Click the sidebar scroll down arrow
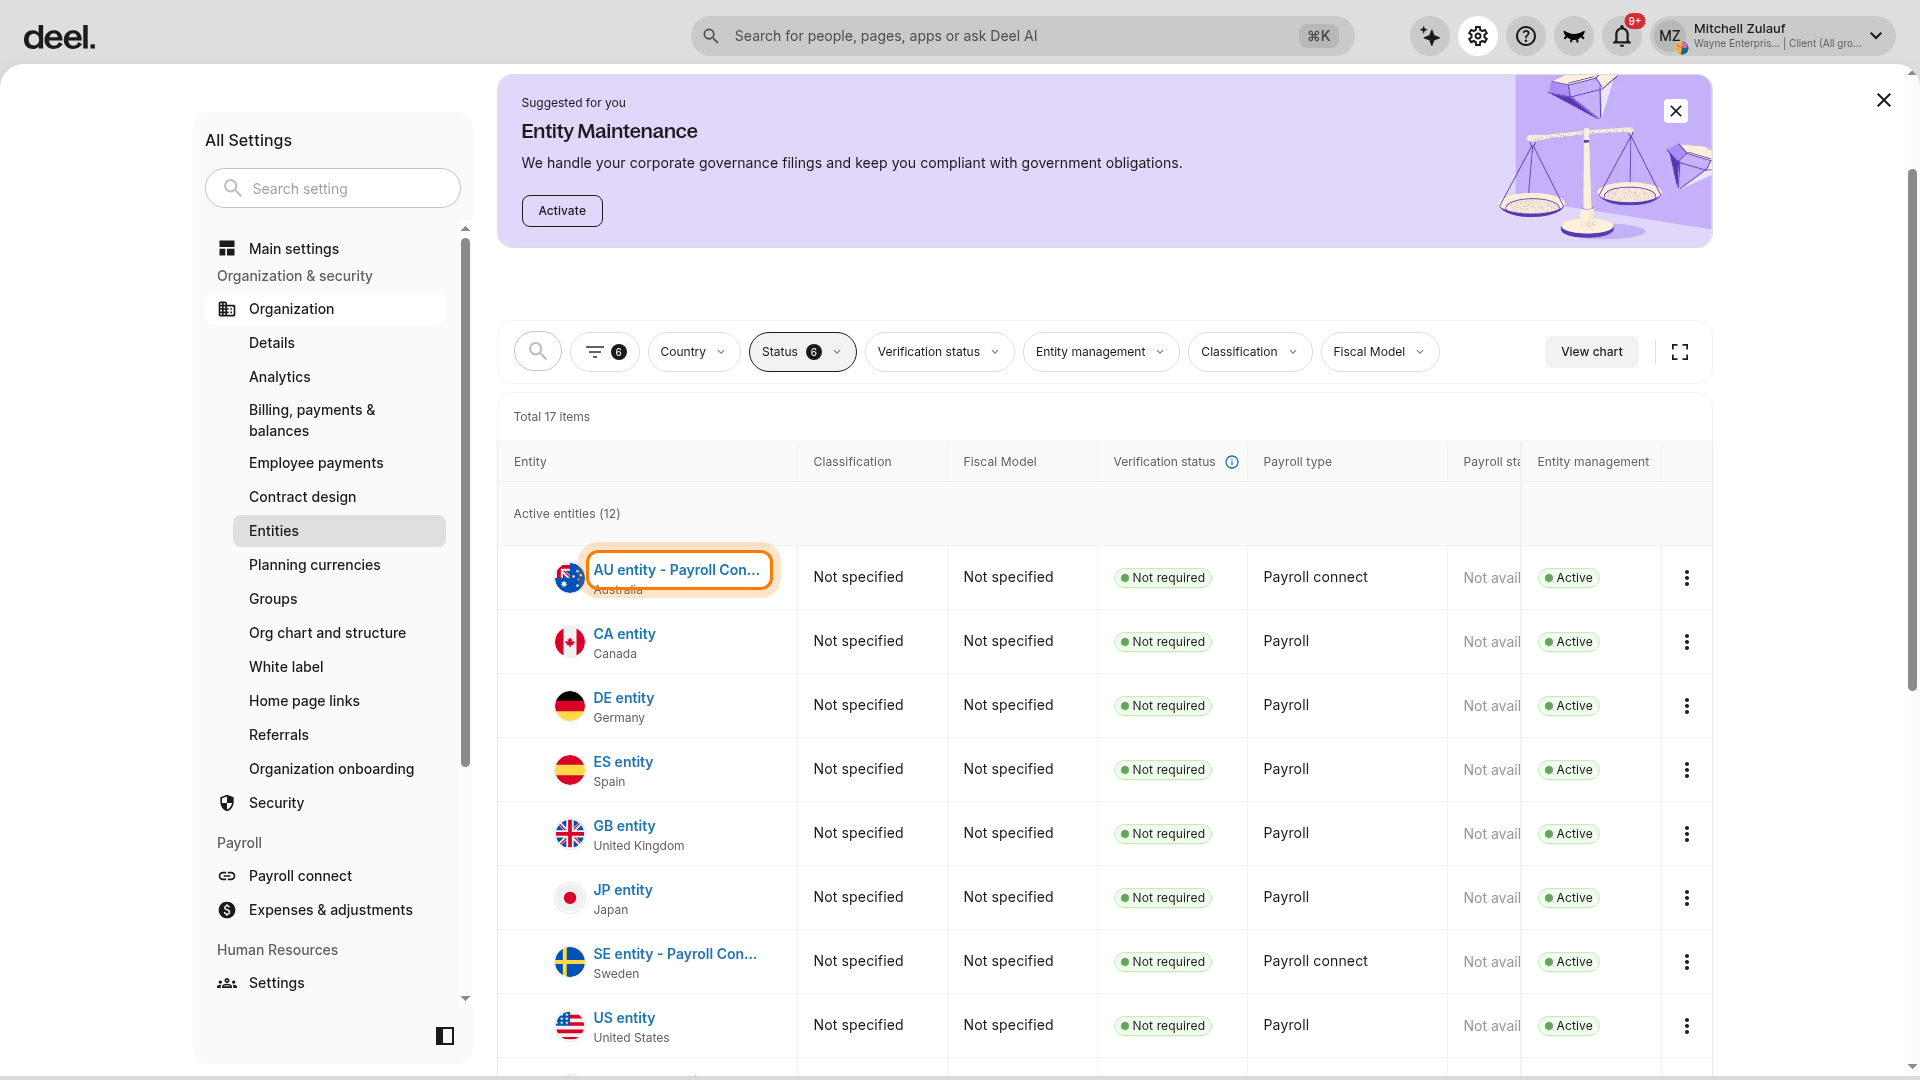The width and height of the screenshot is (1920, 1080). [x=465, y=998]
